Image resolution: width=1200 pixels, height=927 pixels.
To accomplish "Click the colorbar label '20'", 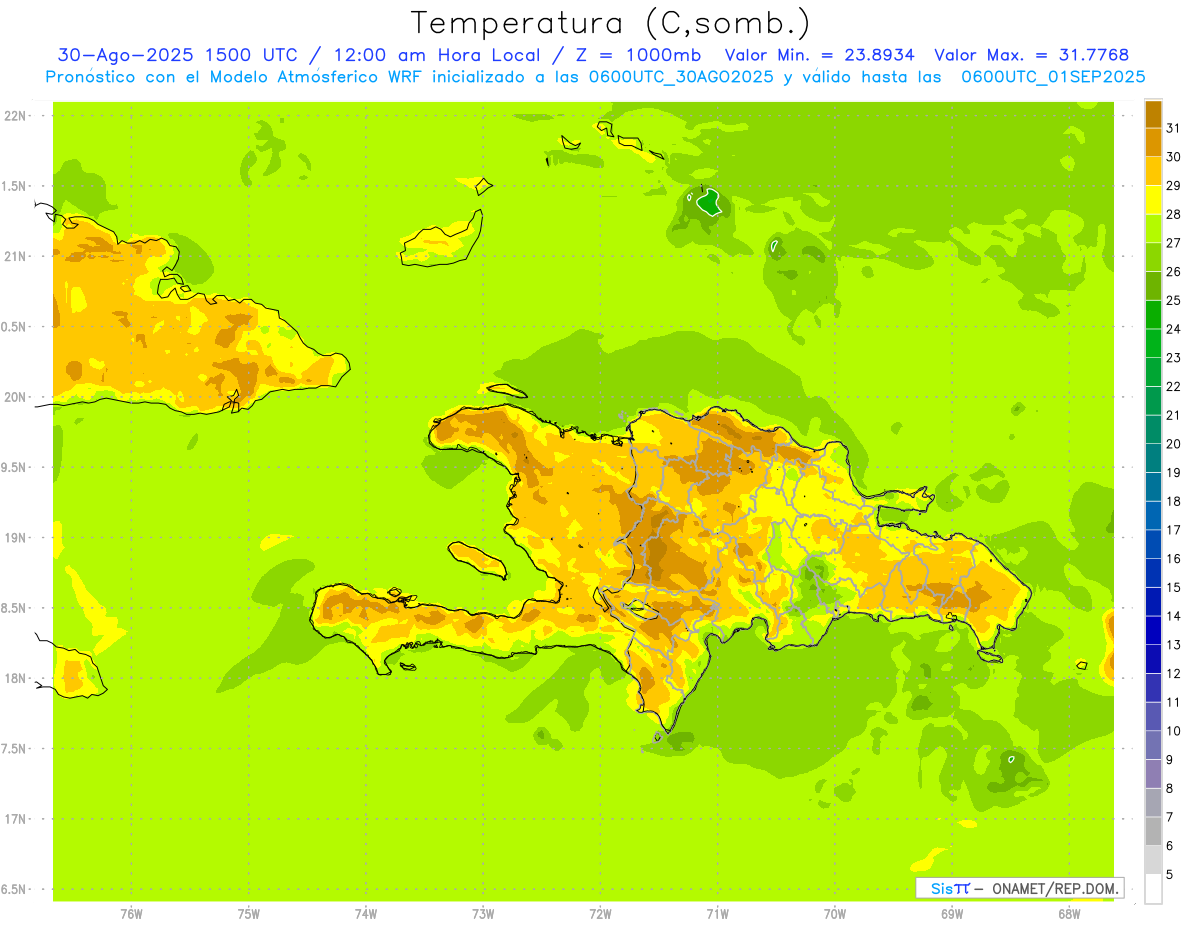I will pos(1174,444).
